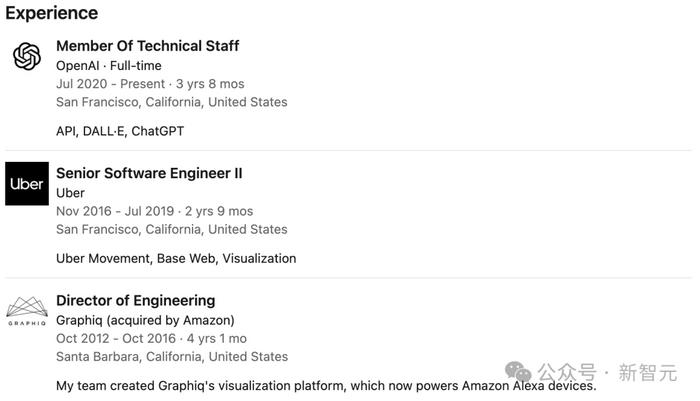Open the Member Of Technical Staff title
The width and height of the screenshot is (700, 401).
point(147,46)
